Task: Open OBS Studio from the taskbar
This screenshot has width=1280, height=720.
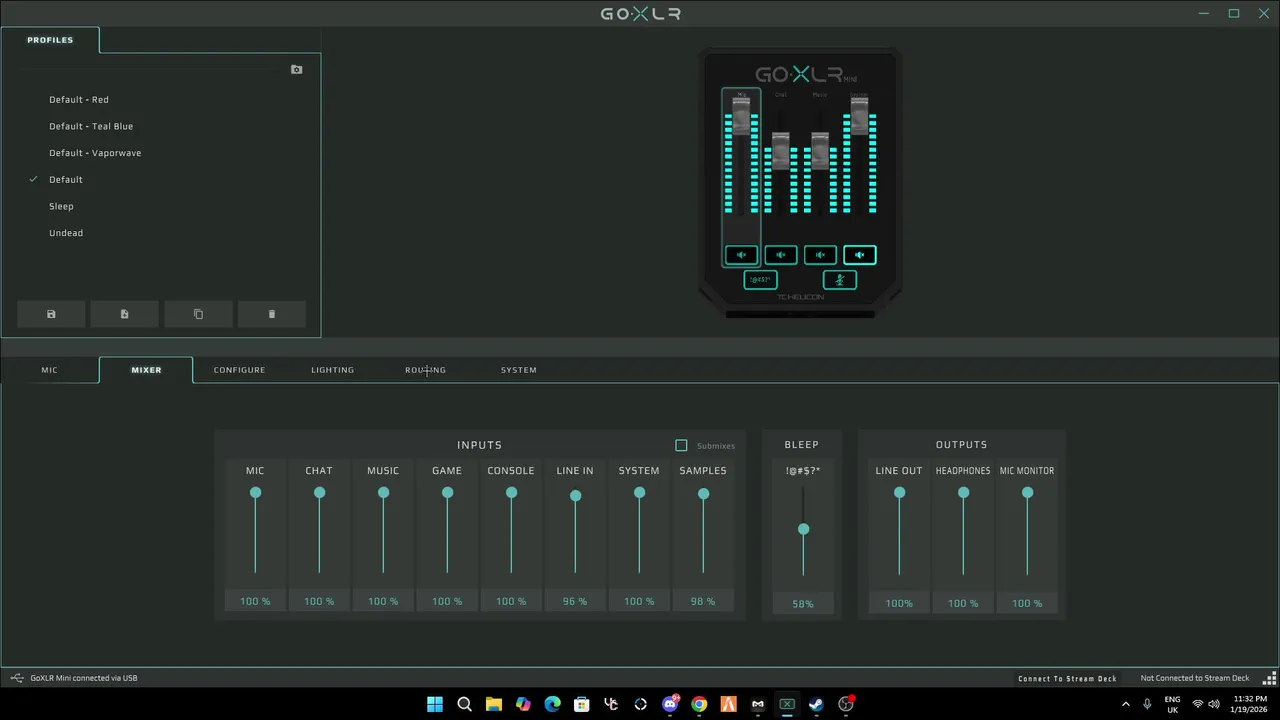Action: point(846,704)
